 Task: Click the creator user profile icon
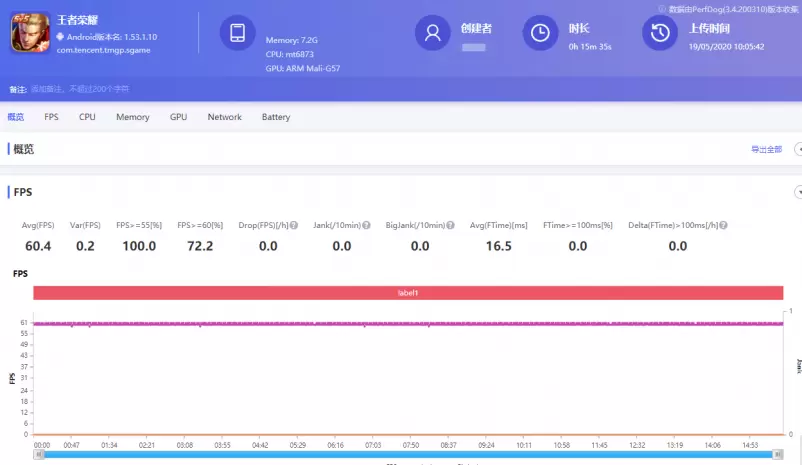432,33
